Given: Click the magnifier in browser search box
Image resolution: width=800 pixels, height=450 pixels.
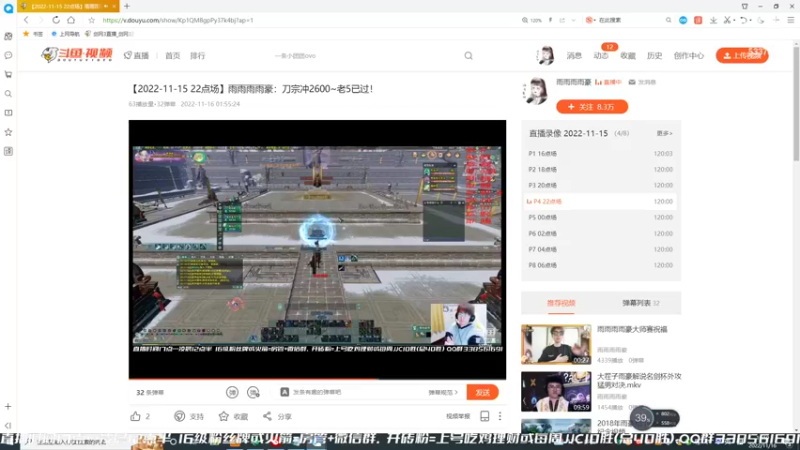Looking at the screenshot, I should pos(668,20).
